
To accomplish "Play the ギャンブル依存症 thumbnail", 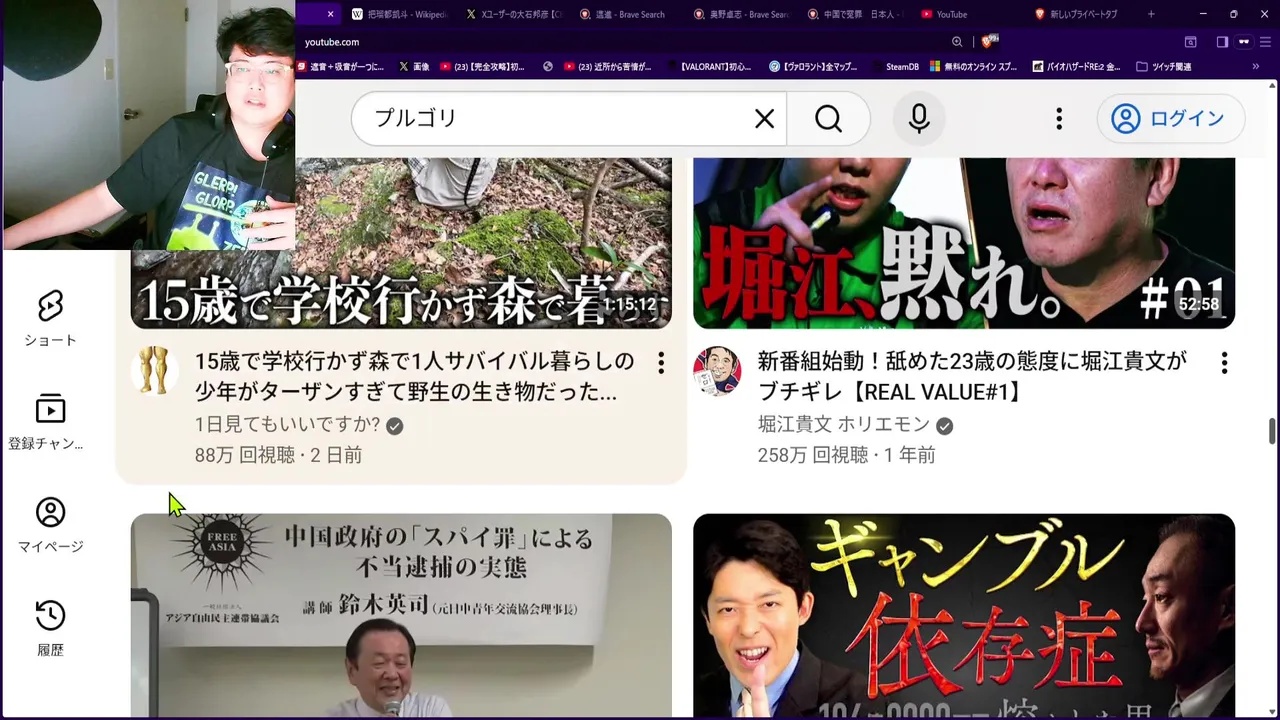I will point(964,615).
